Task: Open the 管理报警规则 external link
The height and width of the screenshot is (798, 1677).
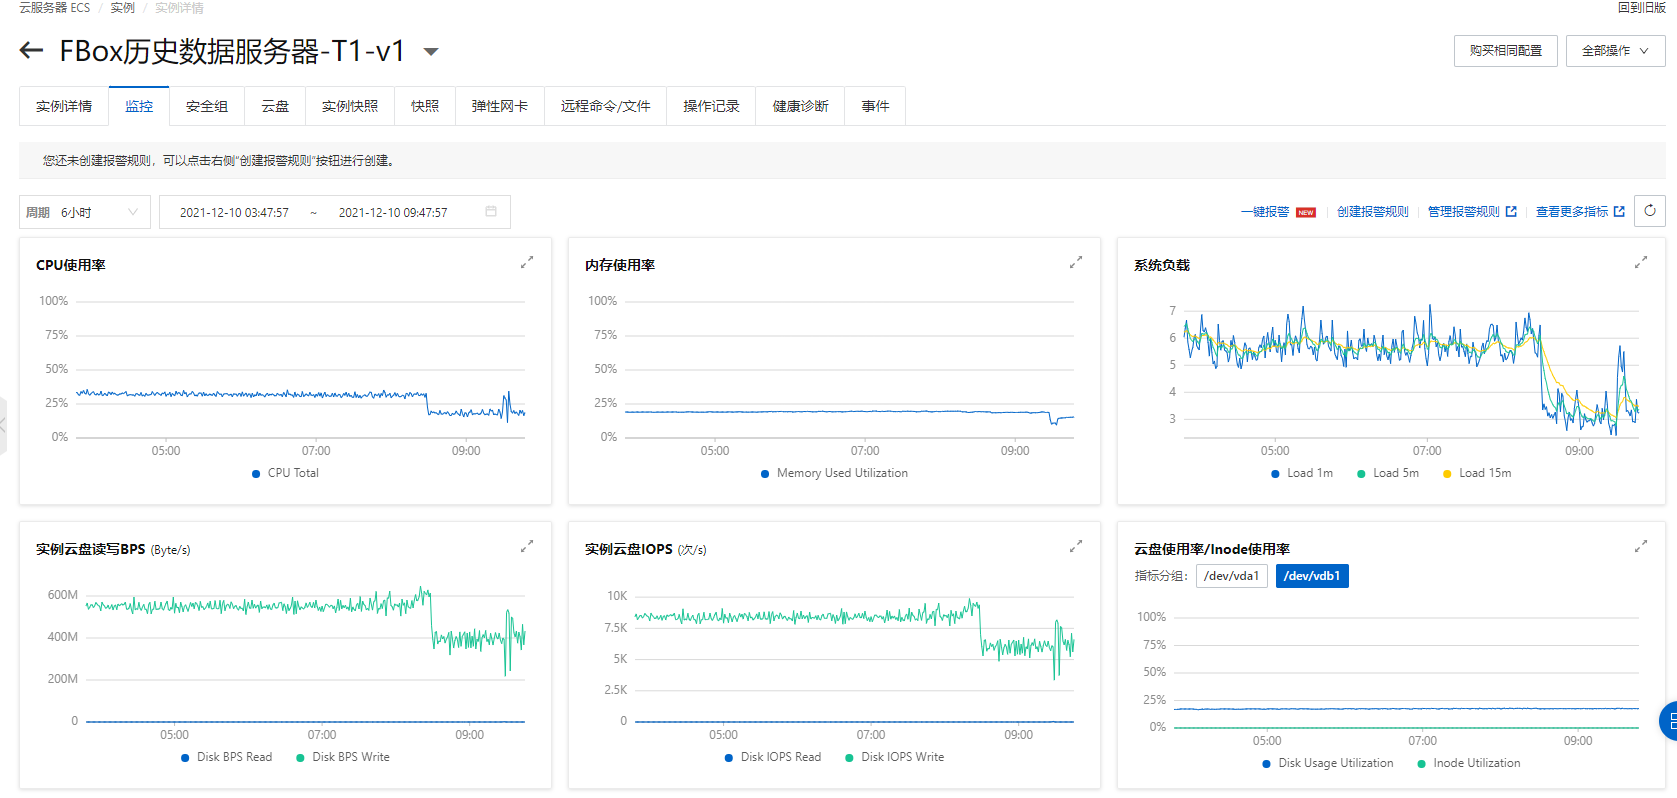Action: (x=1472, y=212)
